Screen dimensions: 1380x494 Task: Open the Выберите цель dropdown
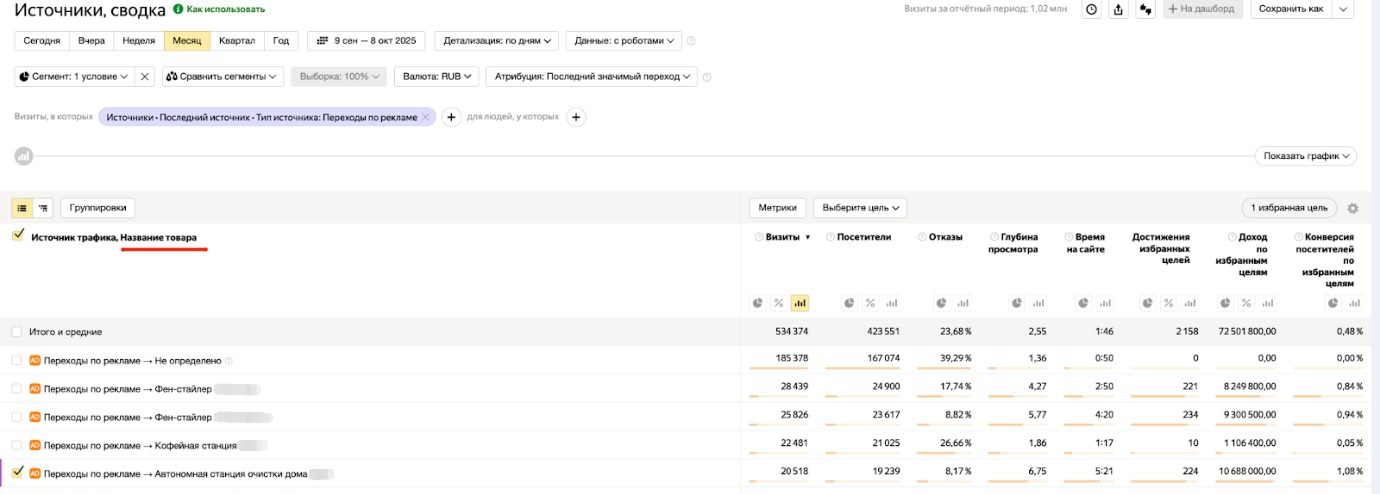click(859, 208)
